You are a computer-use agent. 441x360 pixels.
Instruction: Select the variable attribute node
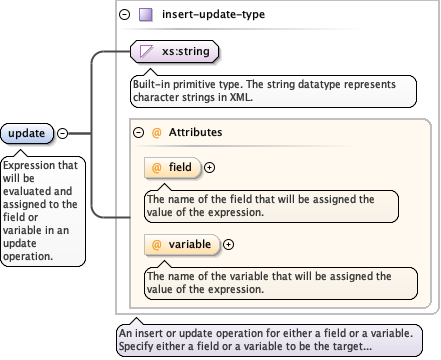coord(182,245)
